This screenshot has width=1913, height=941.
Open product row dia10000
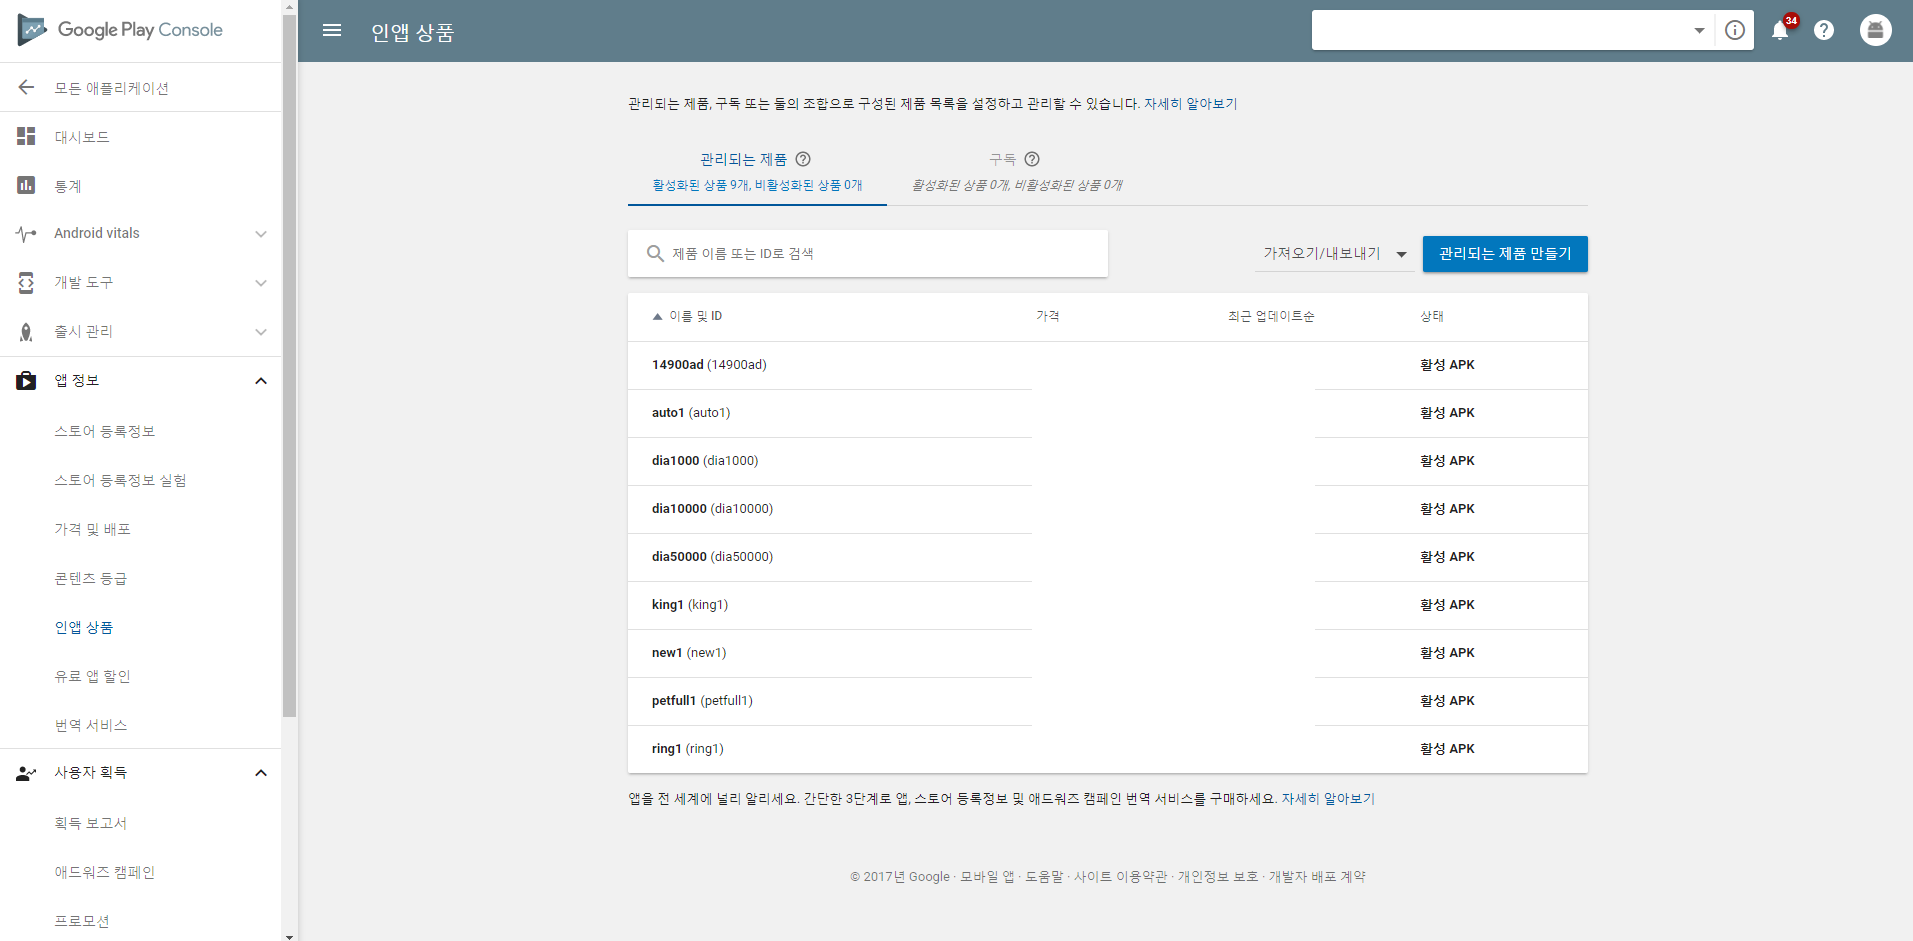pos(1108,509)
